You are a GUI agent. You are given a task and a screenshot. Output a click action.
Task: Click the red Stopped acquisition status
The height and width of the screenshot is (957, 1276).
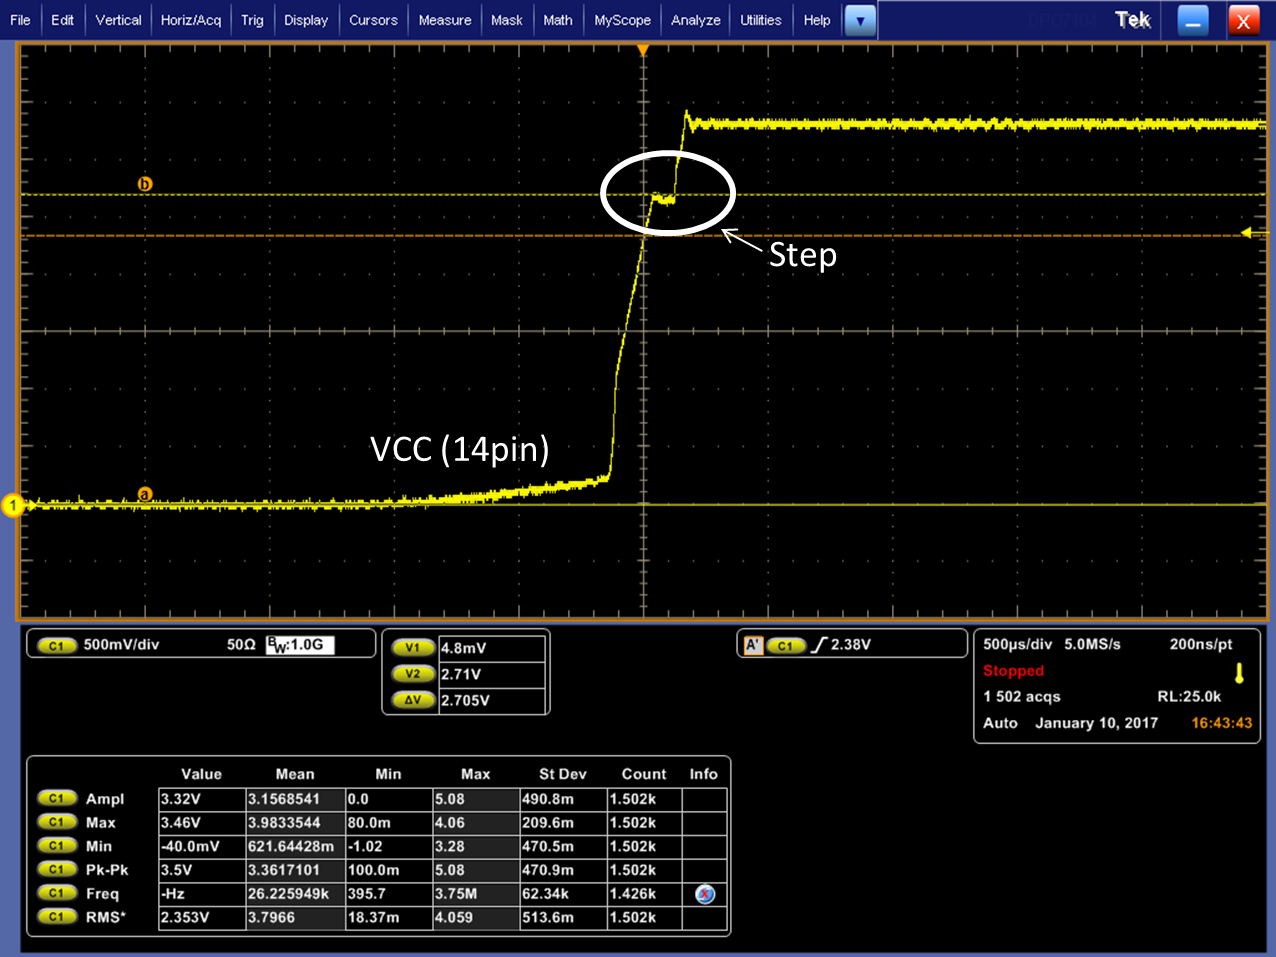(1013, 671)
